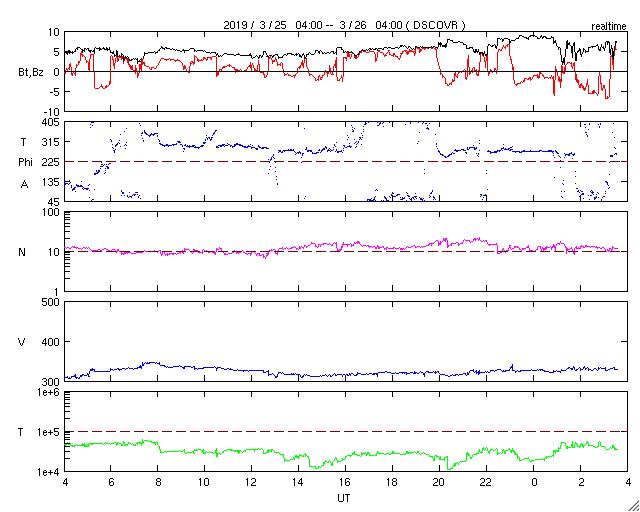The height and width of the screenshot is (512, 640).
Task: Click the 'V' velocity panel label
Action: tap(22, 342)
